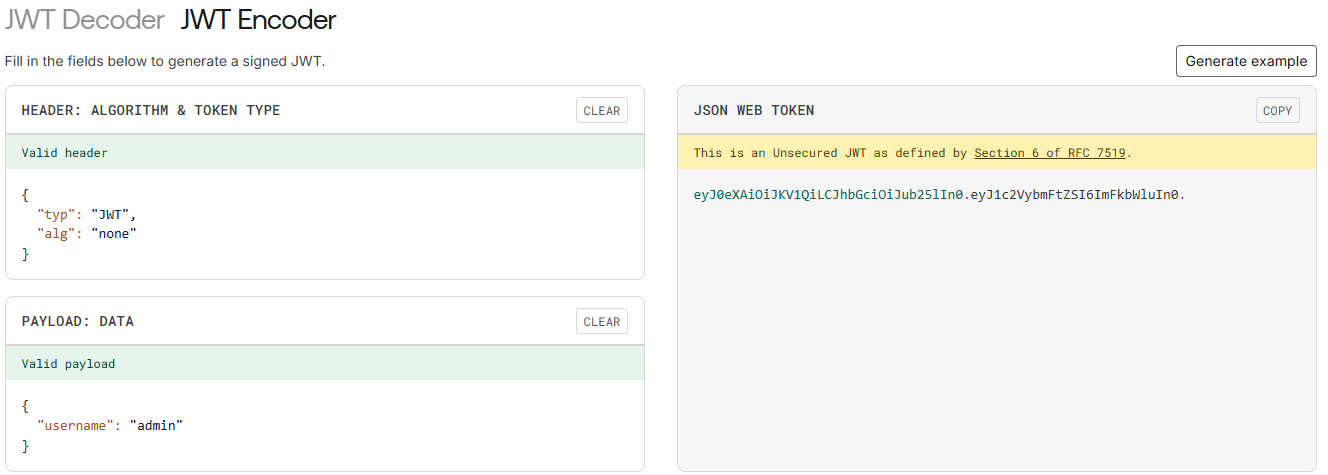
Task: Click the JSON WEB TOKEN panel title
Action: [753, 111]
